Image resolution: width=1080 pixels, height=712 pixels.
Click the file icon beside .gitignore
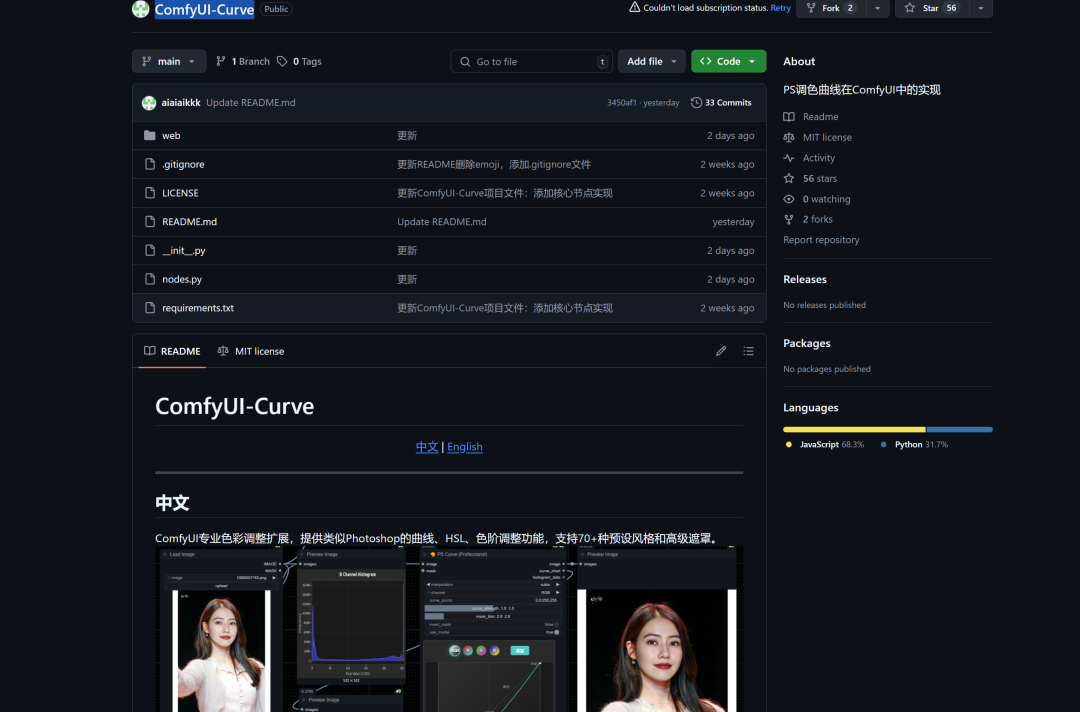149,164
